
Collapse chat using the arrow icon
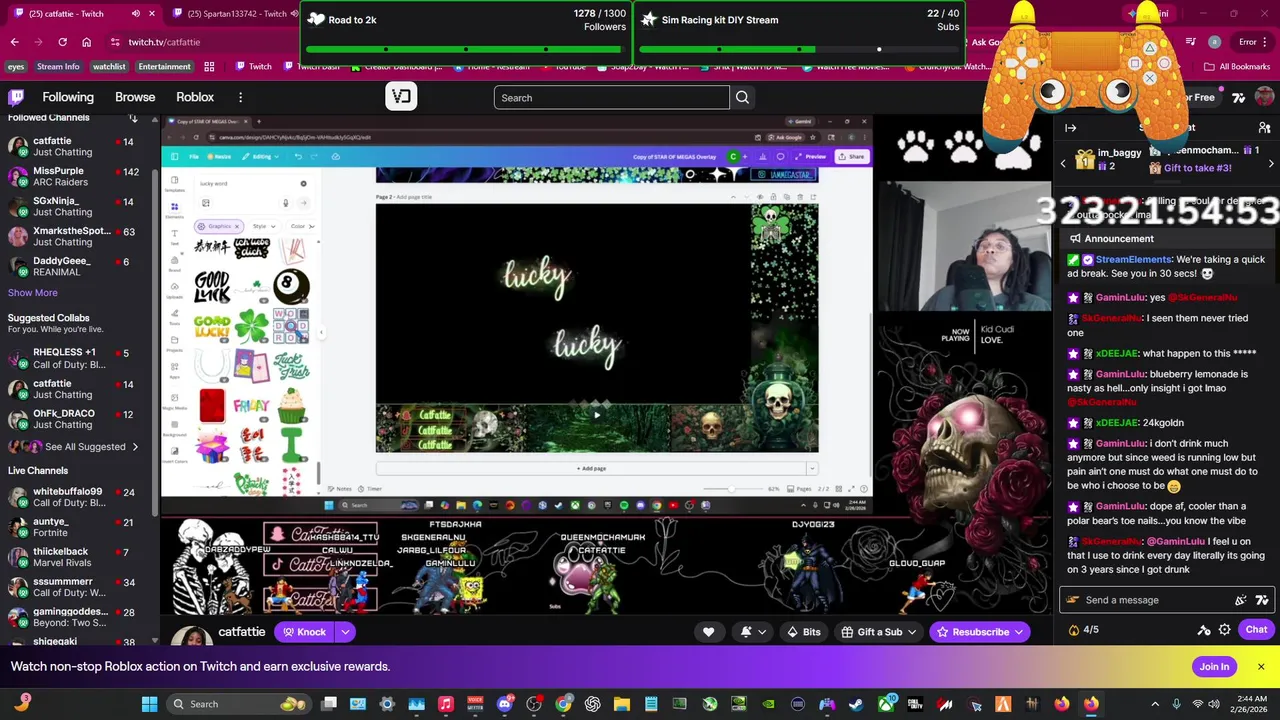click(x=1070, y=128)
